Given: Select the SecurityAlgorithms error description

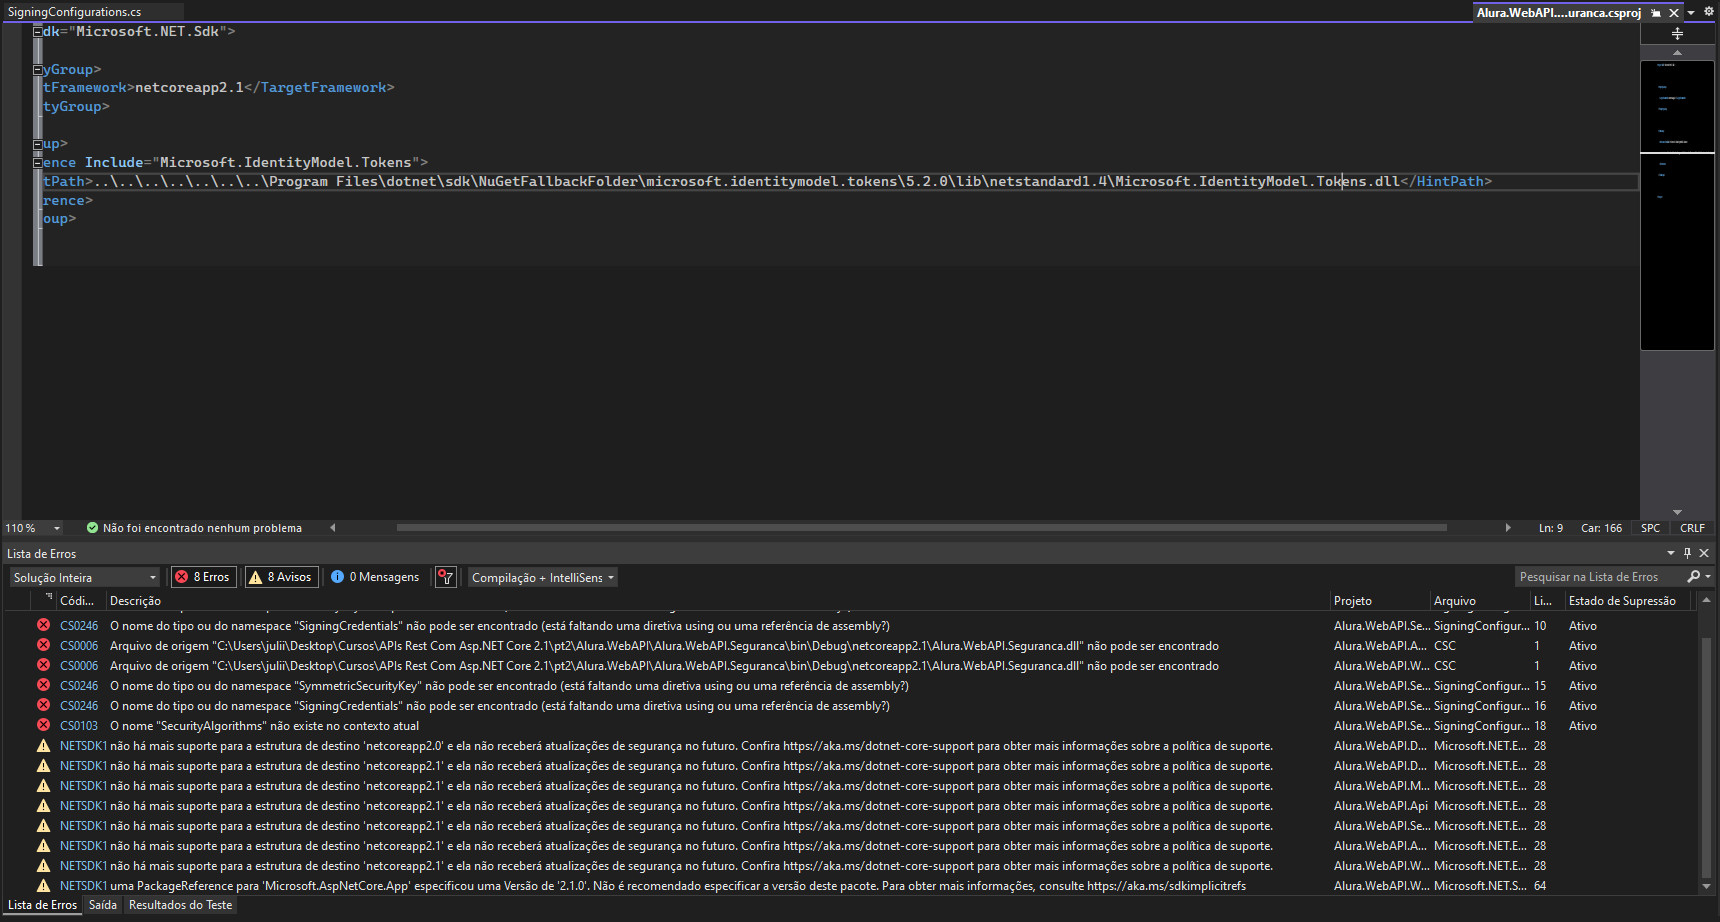Looking at the screenshot, I should pyautogui.click(x=264, y=726).
